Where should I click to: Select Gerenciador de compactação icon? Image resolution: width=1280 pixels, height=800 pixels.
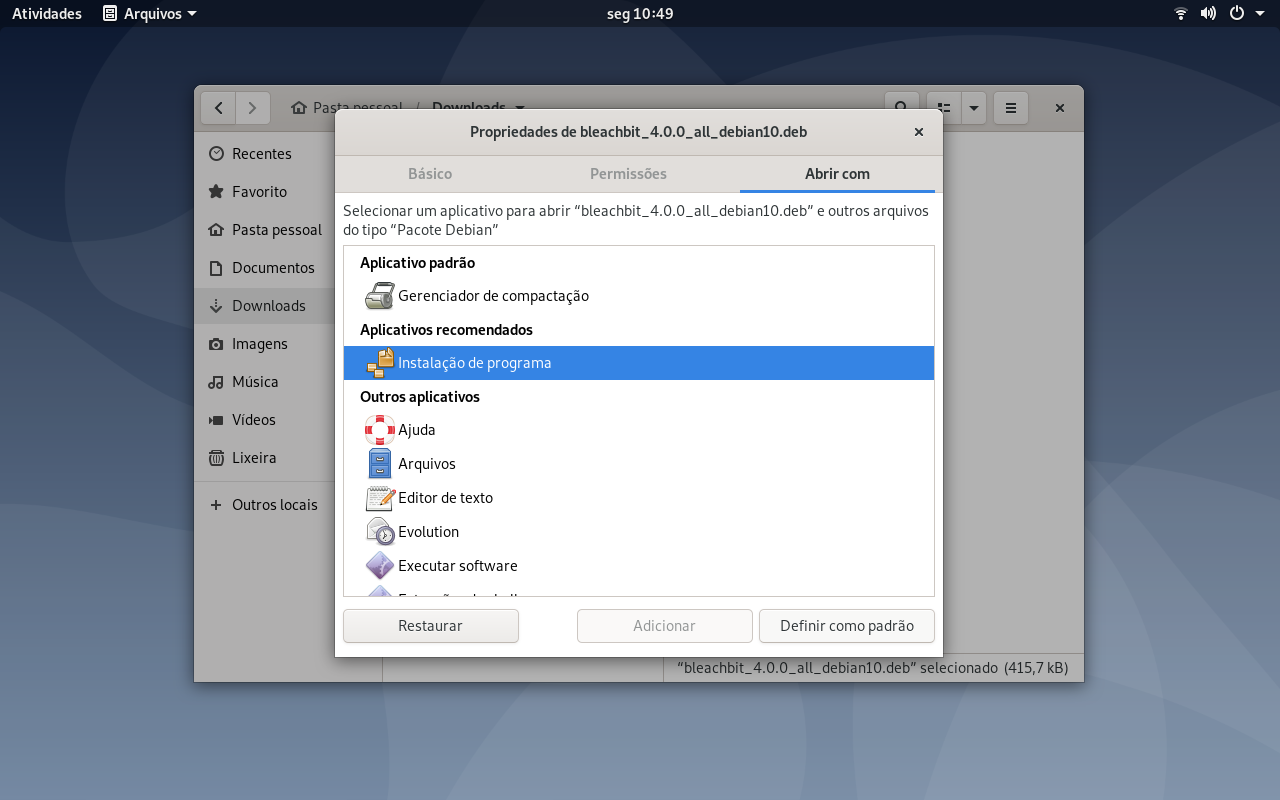pos(379,296)
